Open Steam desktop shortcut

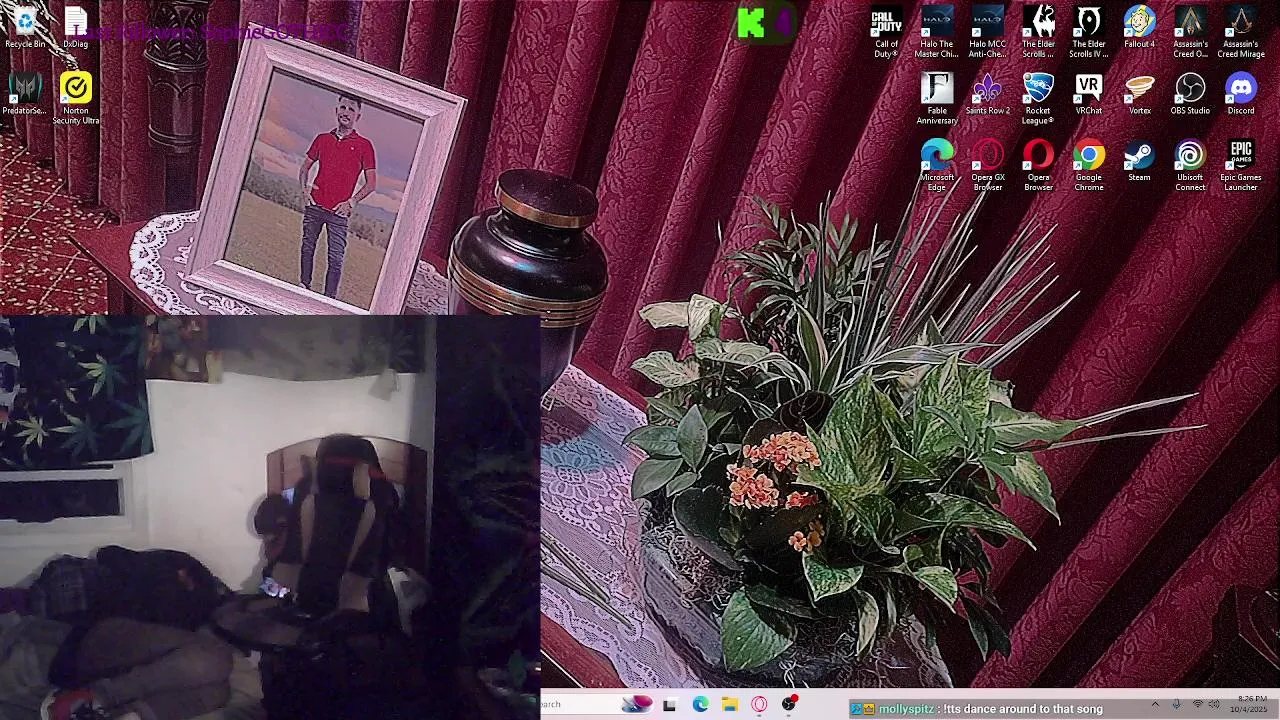coord(1139,161)
